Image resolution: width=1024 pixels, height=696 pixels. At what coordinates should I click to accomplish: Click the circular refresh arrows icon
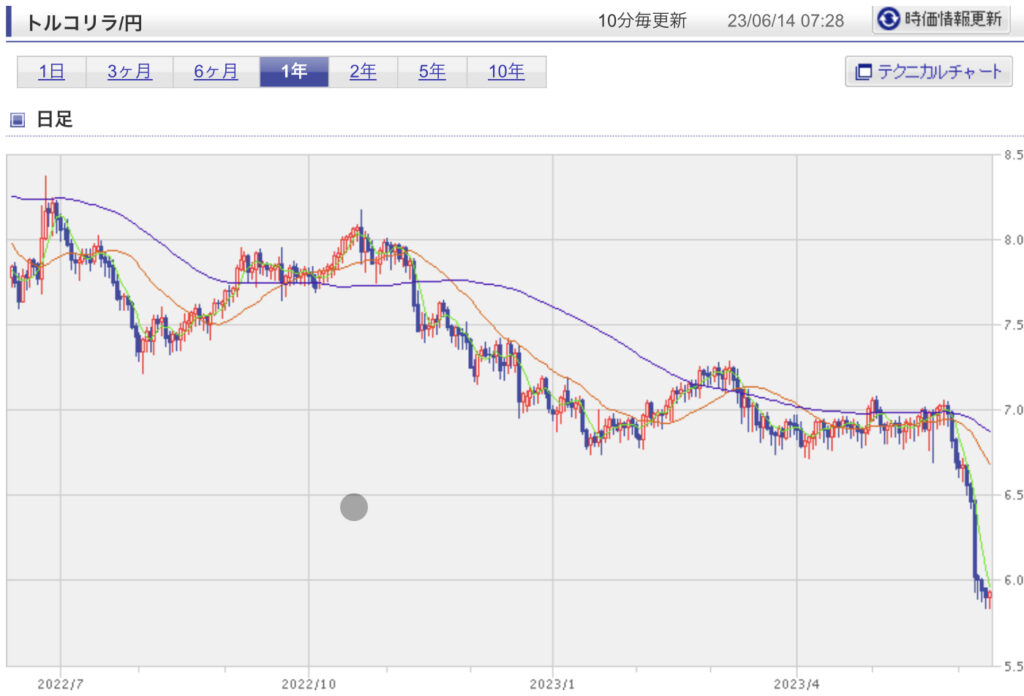(x=887, y=20)
